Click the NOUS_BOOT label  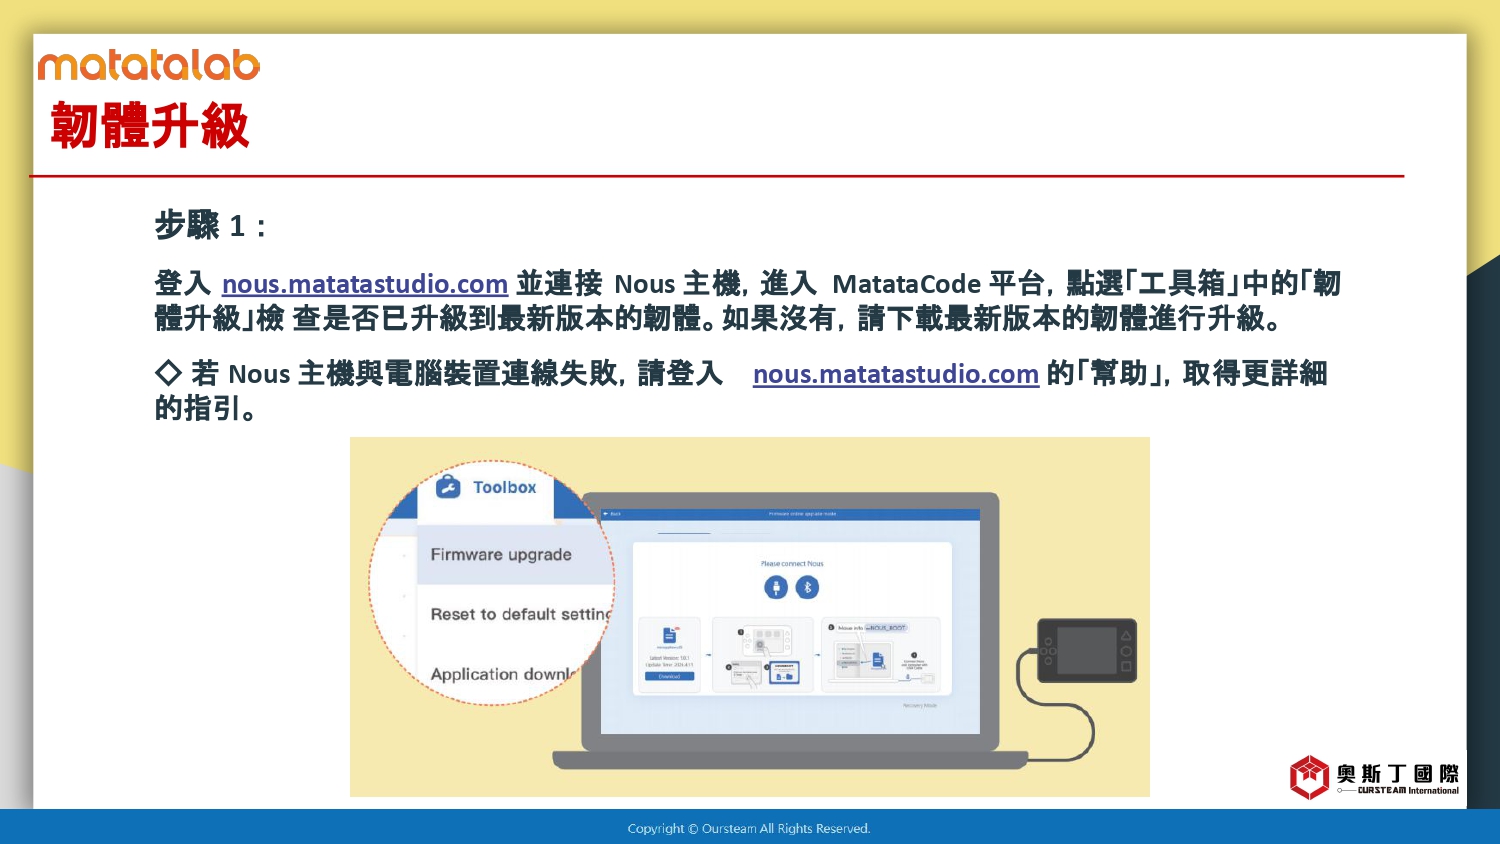885,628
